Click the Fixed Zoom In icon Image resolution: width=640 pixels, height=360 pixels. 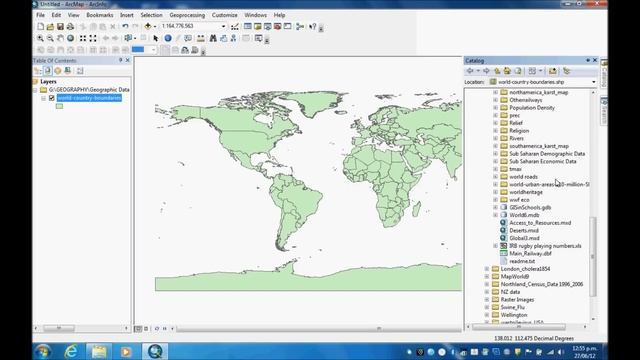point(83,38)
